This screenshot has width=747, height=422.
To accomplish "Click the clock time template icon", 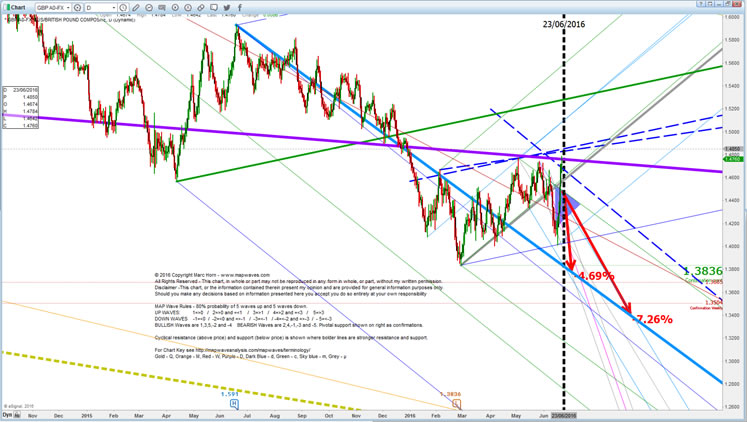I will click(x=123, y=8).
